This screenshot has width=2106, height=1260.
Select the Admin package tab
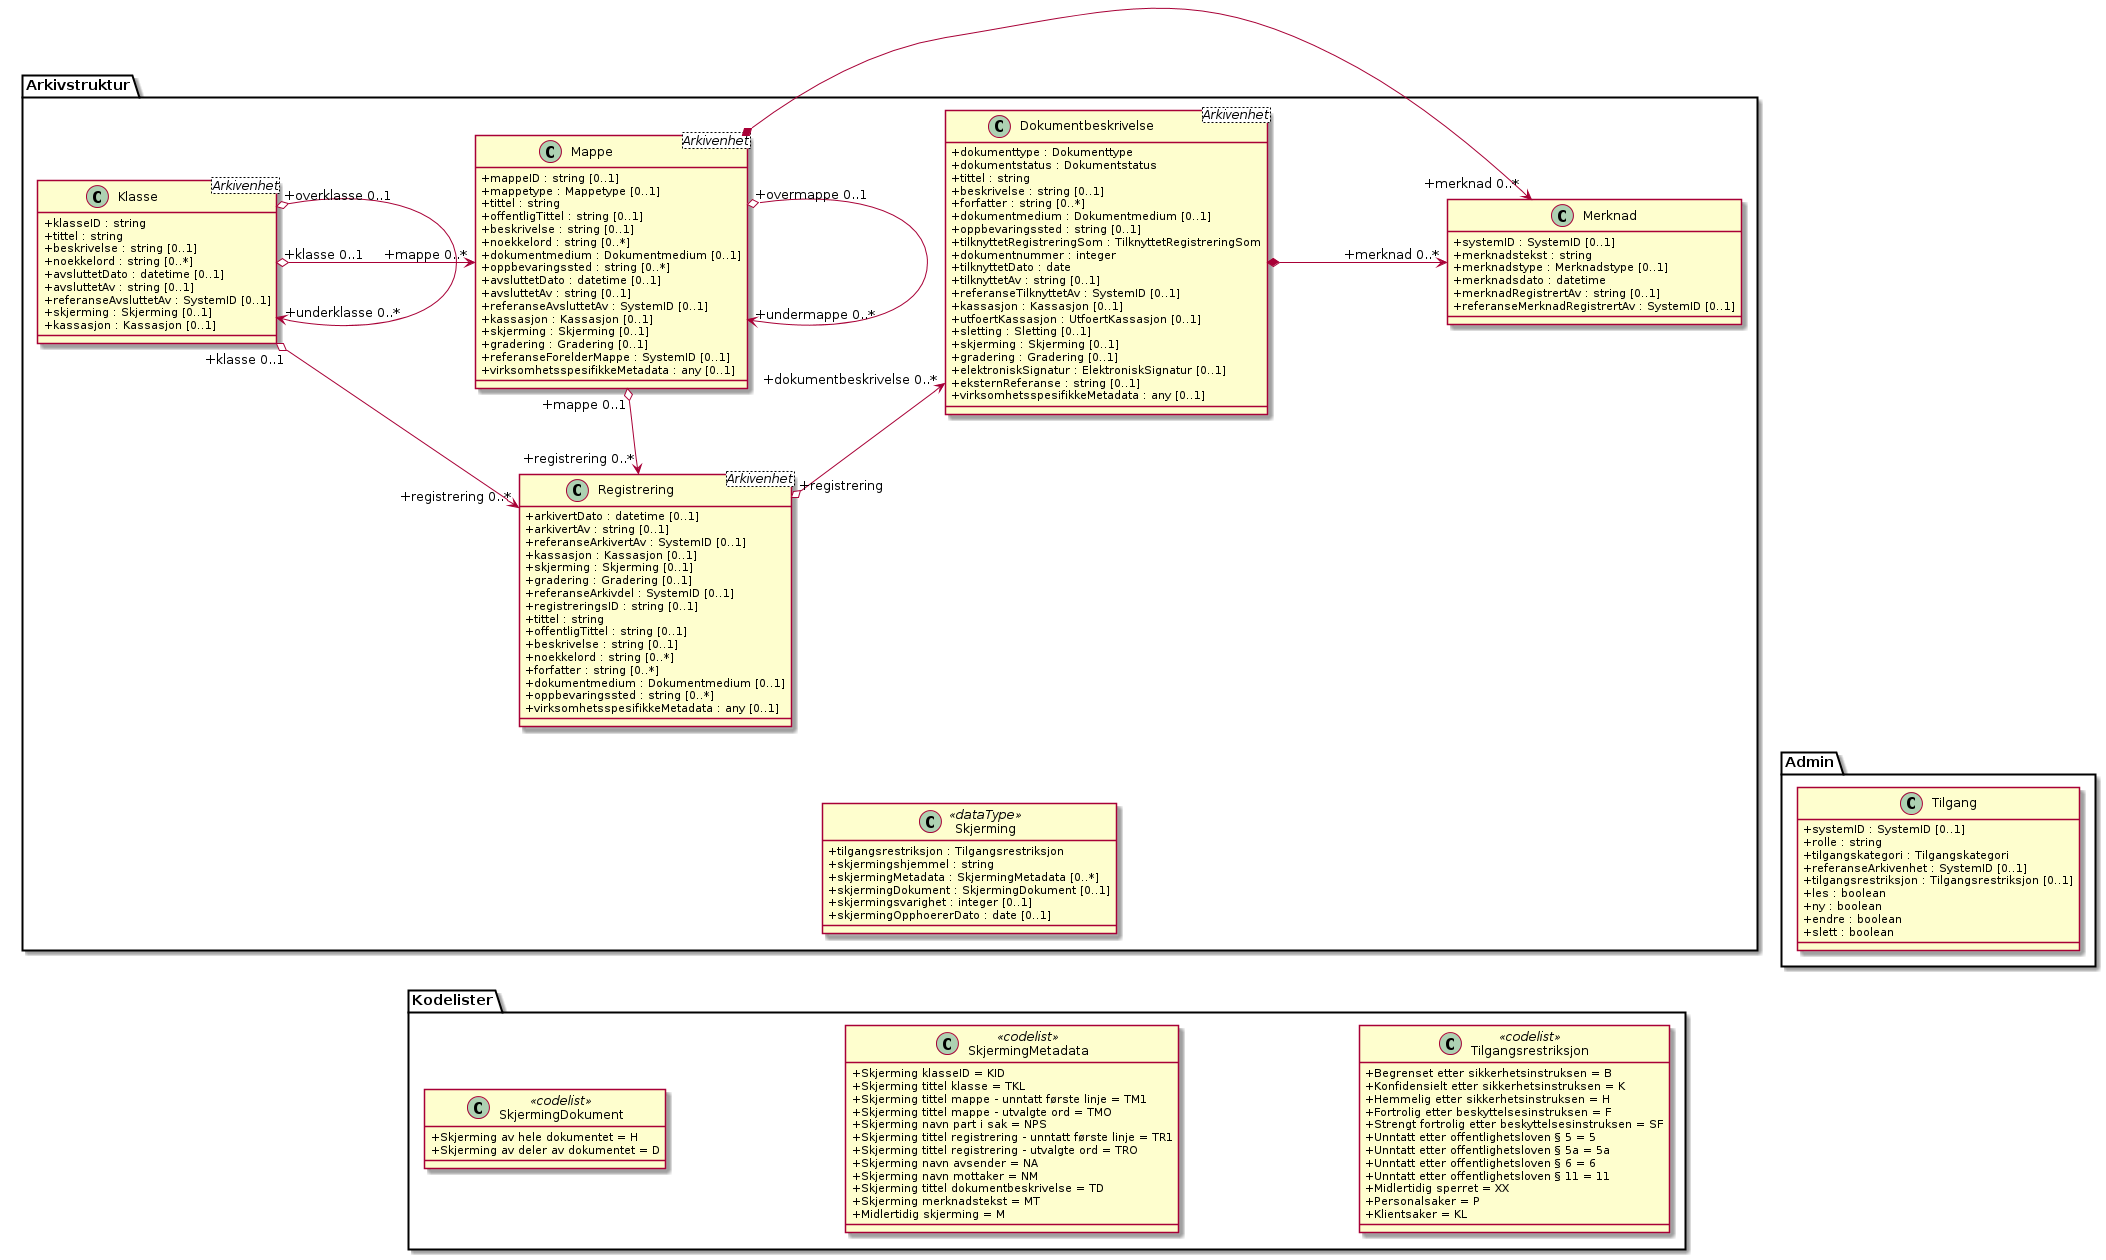point(1810,762)
